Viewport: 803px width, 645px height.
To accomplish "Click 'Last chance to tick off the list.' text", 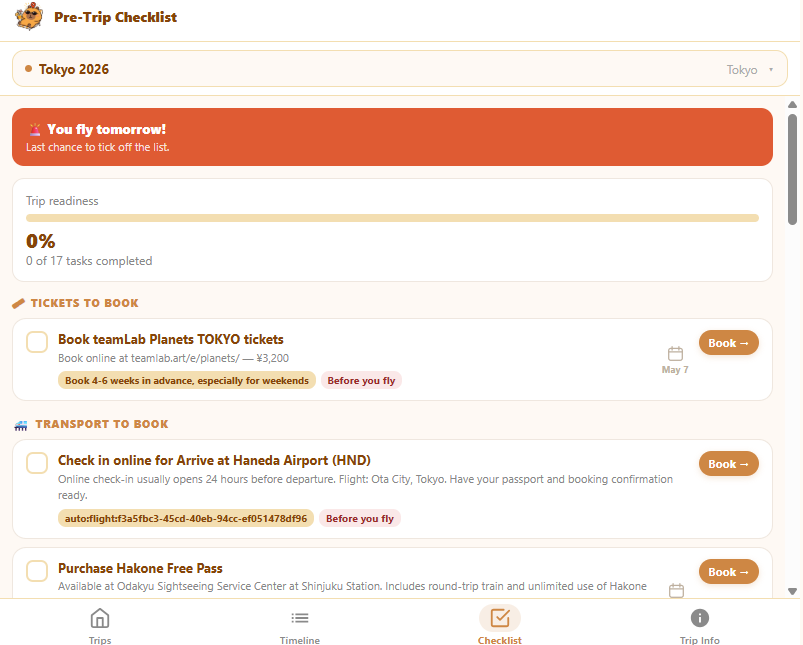I will [98, 147].
